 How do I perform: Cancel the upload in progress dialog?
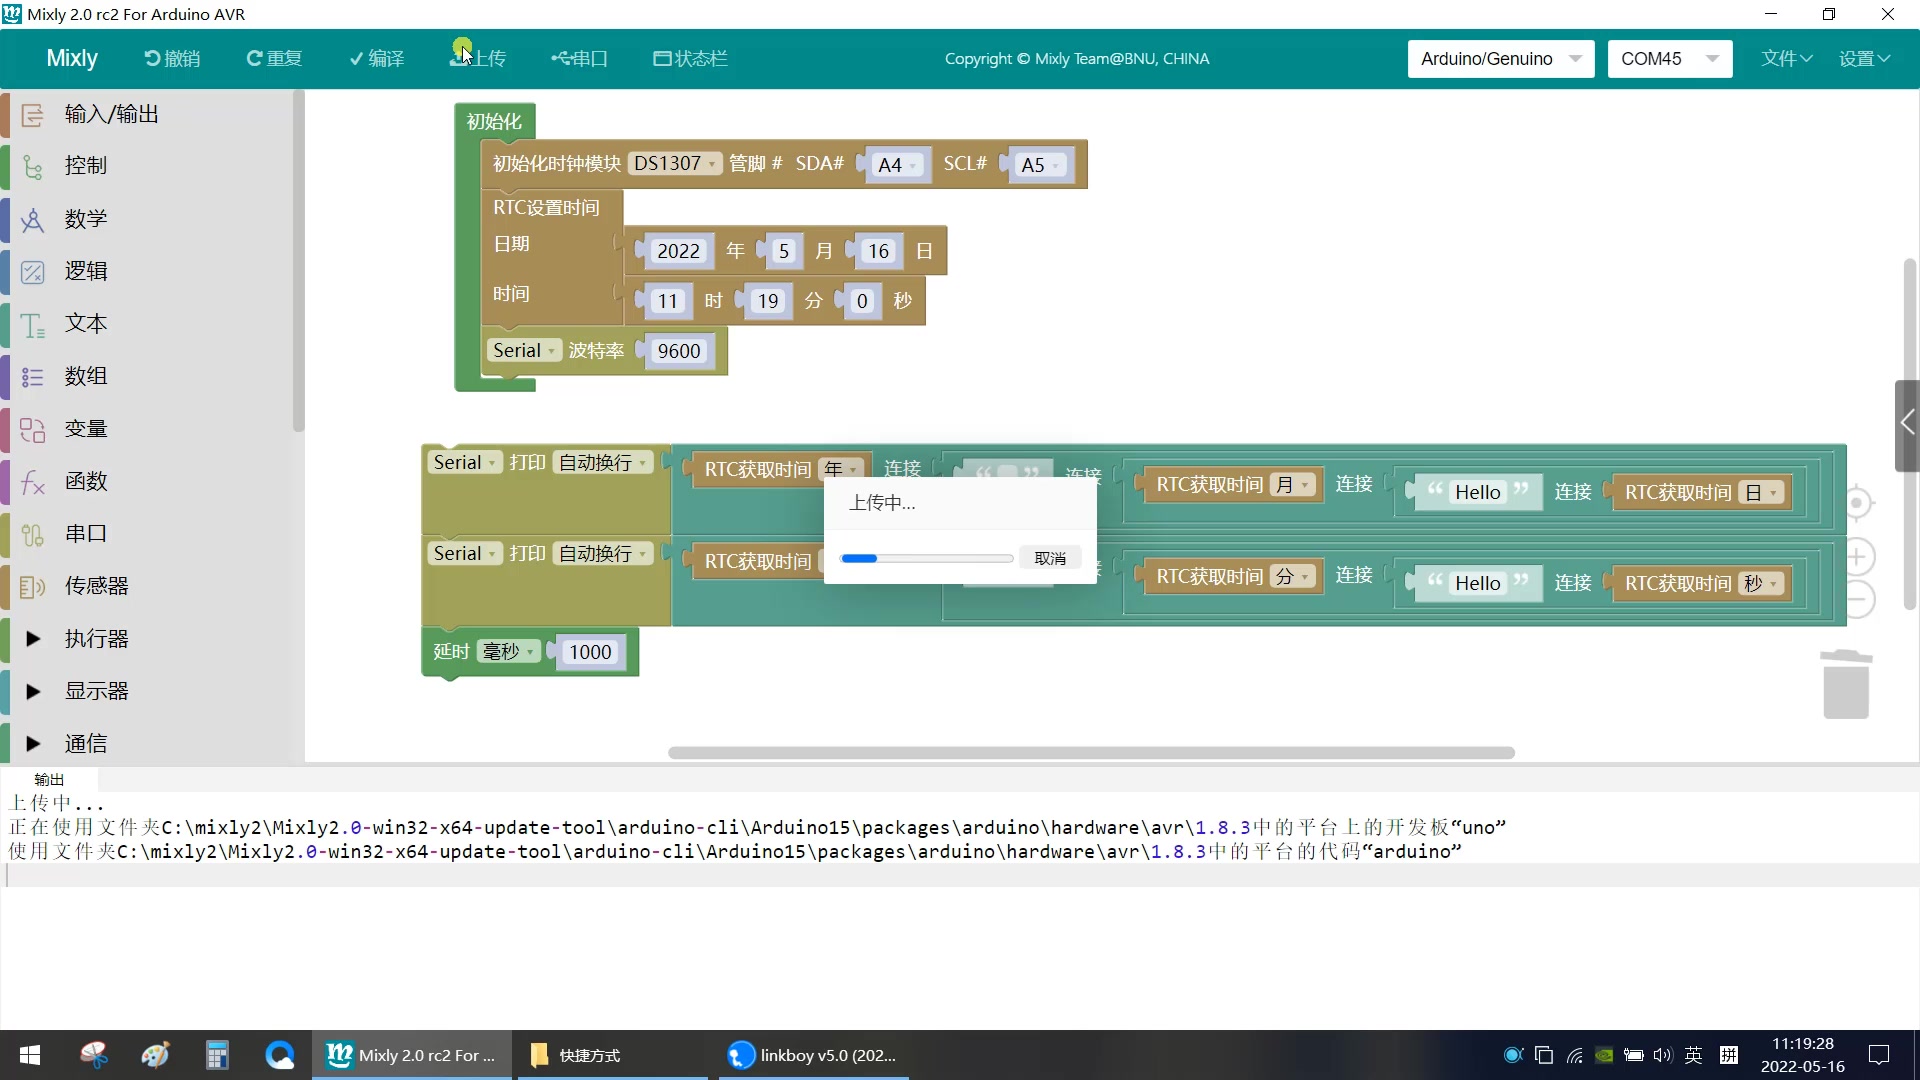pyautogui.click(x=1050, y=558)
